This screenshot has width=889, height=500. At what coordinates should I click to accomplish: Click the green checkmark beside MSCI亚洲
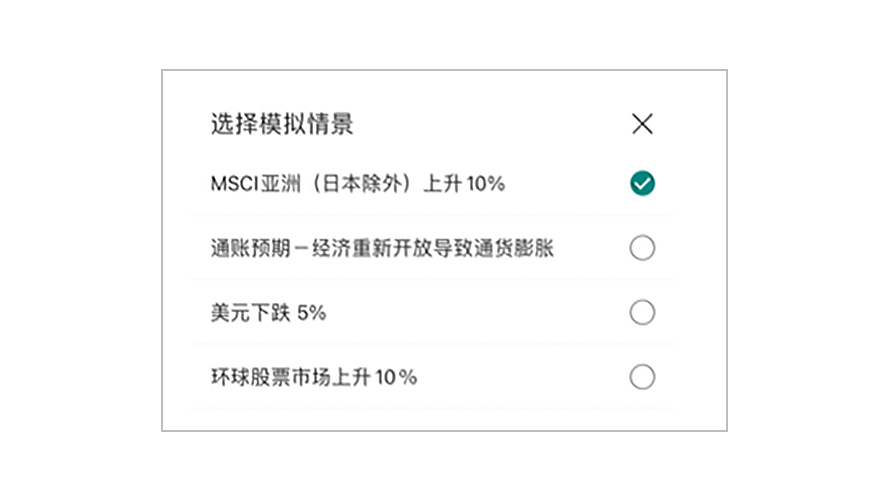point(642,183)
